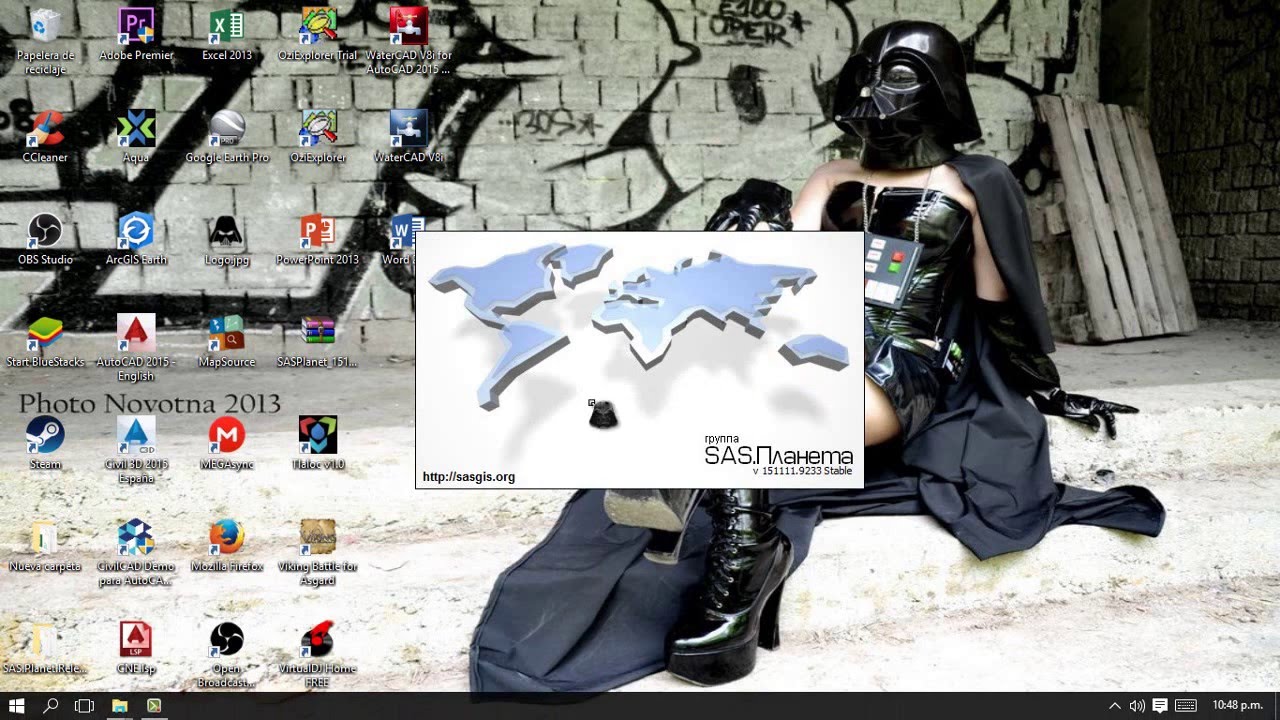Screen dimensions: 1280x720
Task: Select the OBS Studio desktop icon
Action: point(45,239)
